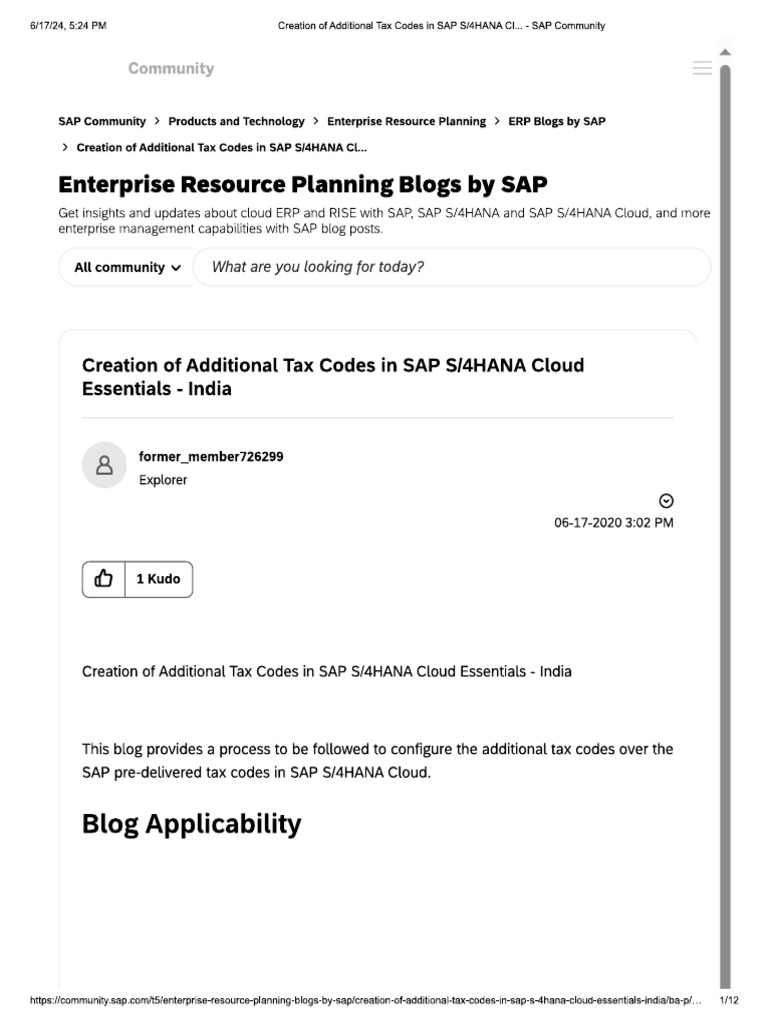The height and width of the screenshot is (1024, 768).
Task: Click the Enterprise Resource Planning Blogs by SAP heading
Action: pos(303,185)
